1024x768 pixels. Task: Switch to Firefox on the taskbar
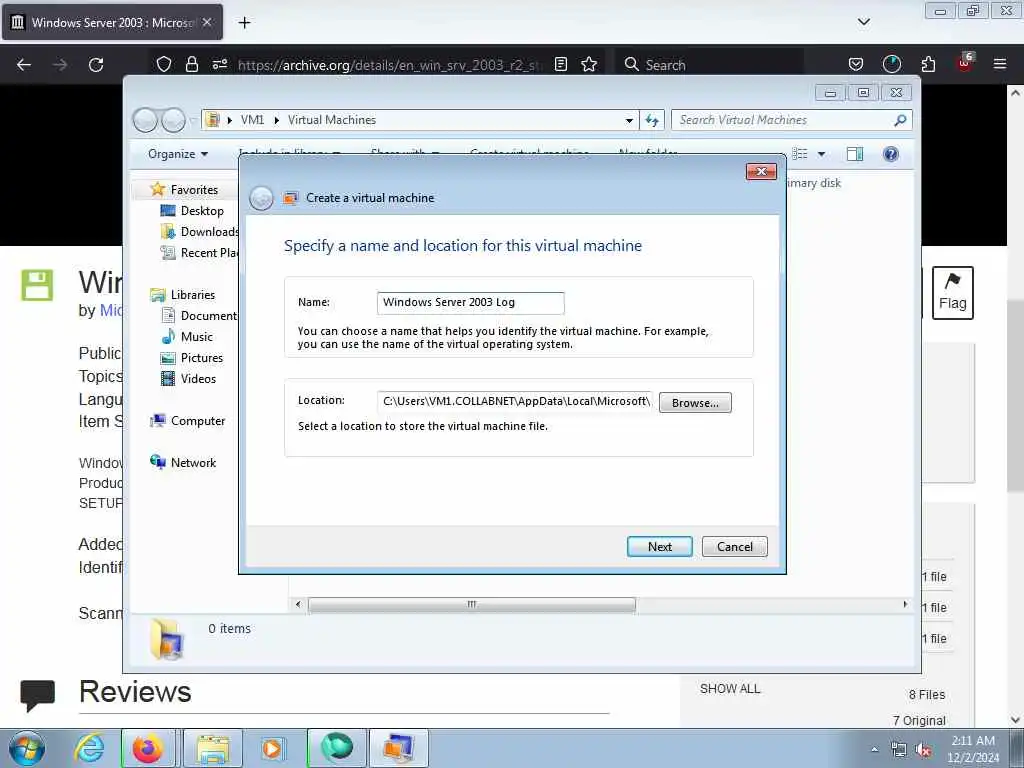click(148, 748)
